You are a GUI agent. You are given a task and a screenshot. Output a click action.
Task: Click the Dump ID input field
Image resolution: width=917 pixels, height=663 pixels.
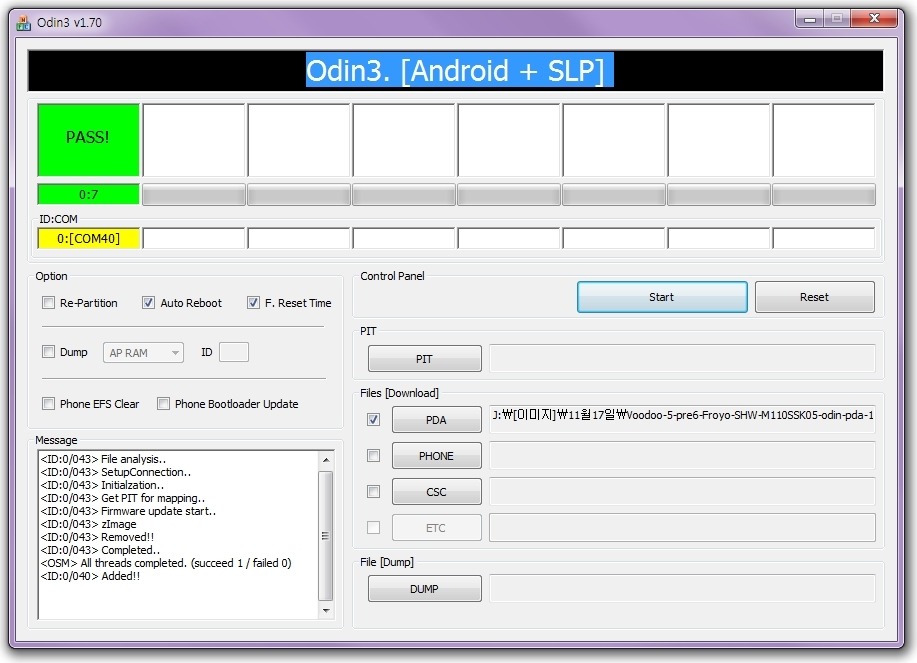(234, 352)
